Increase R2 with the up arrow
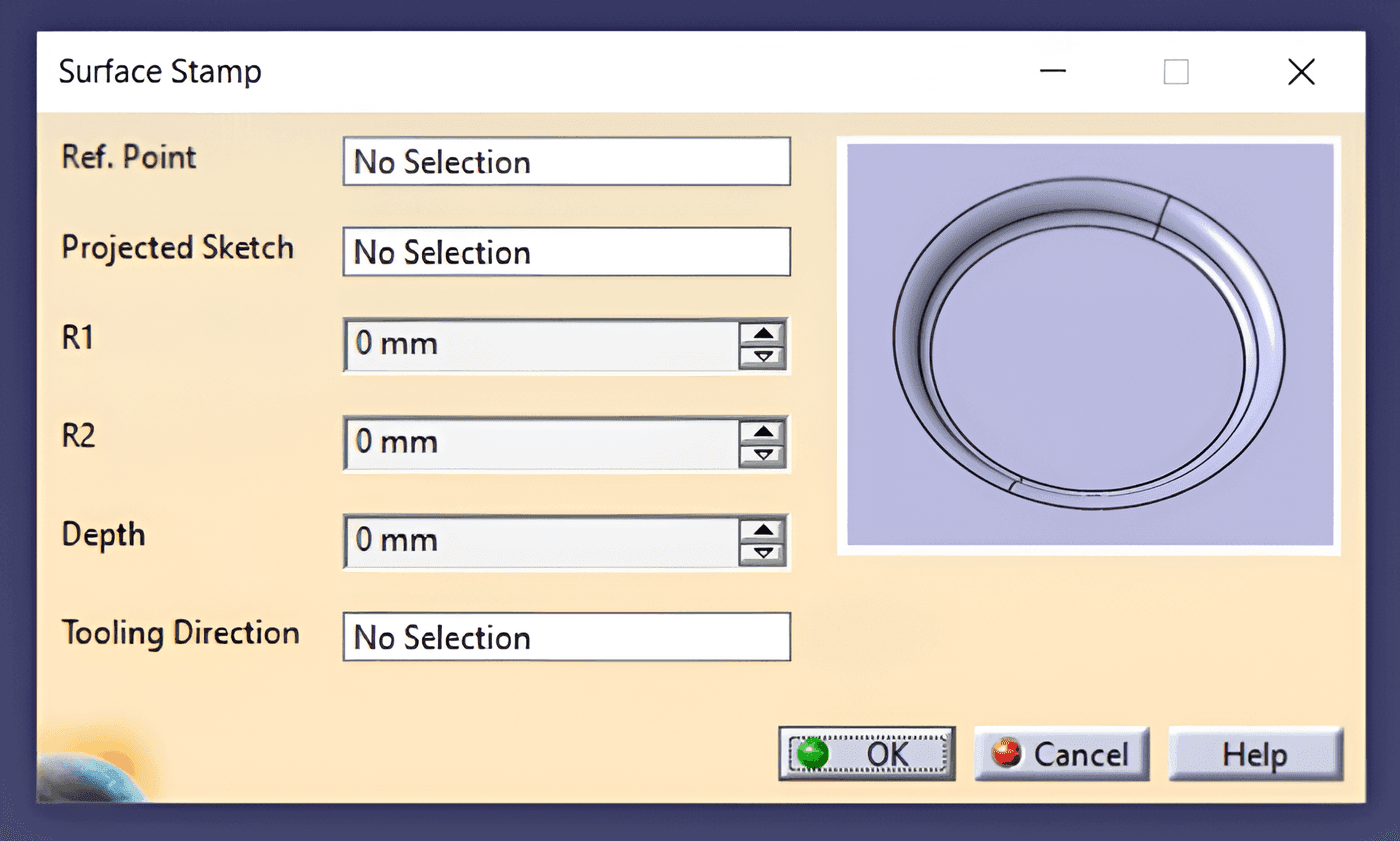 coord(763,432)
